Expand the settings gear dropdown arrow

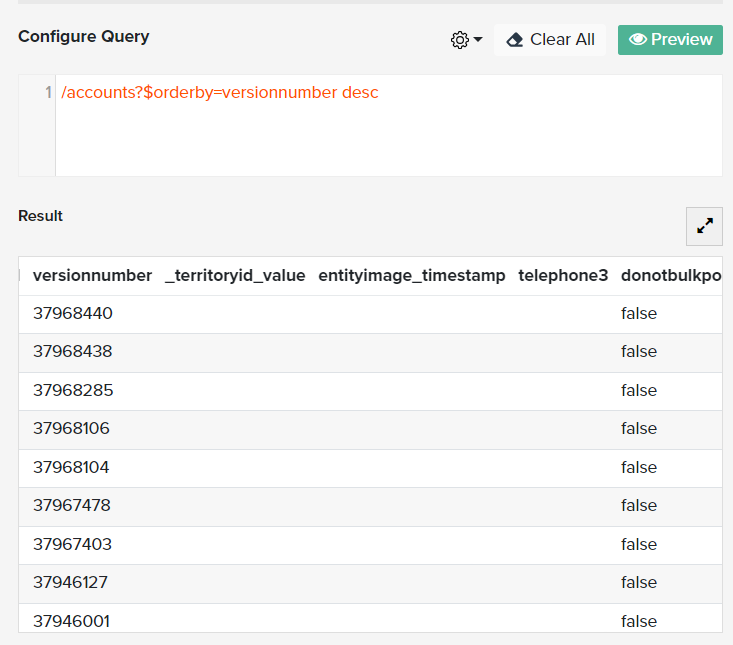click(478, 40)
